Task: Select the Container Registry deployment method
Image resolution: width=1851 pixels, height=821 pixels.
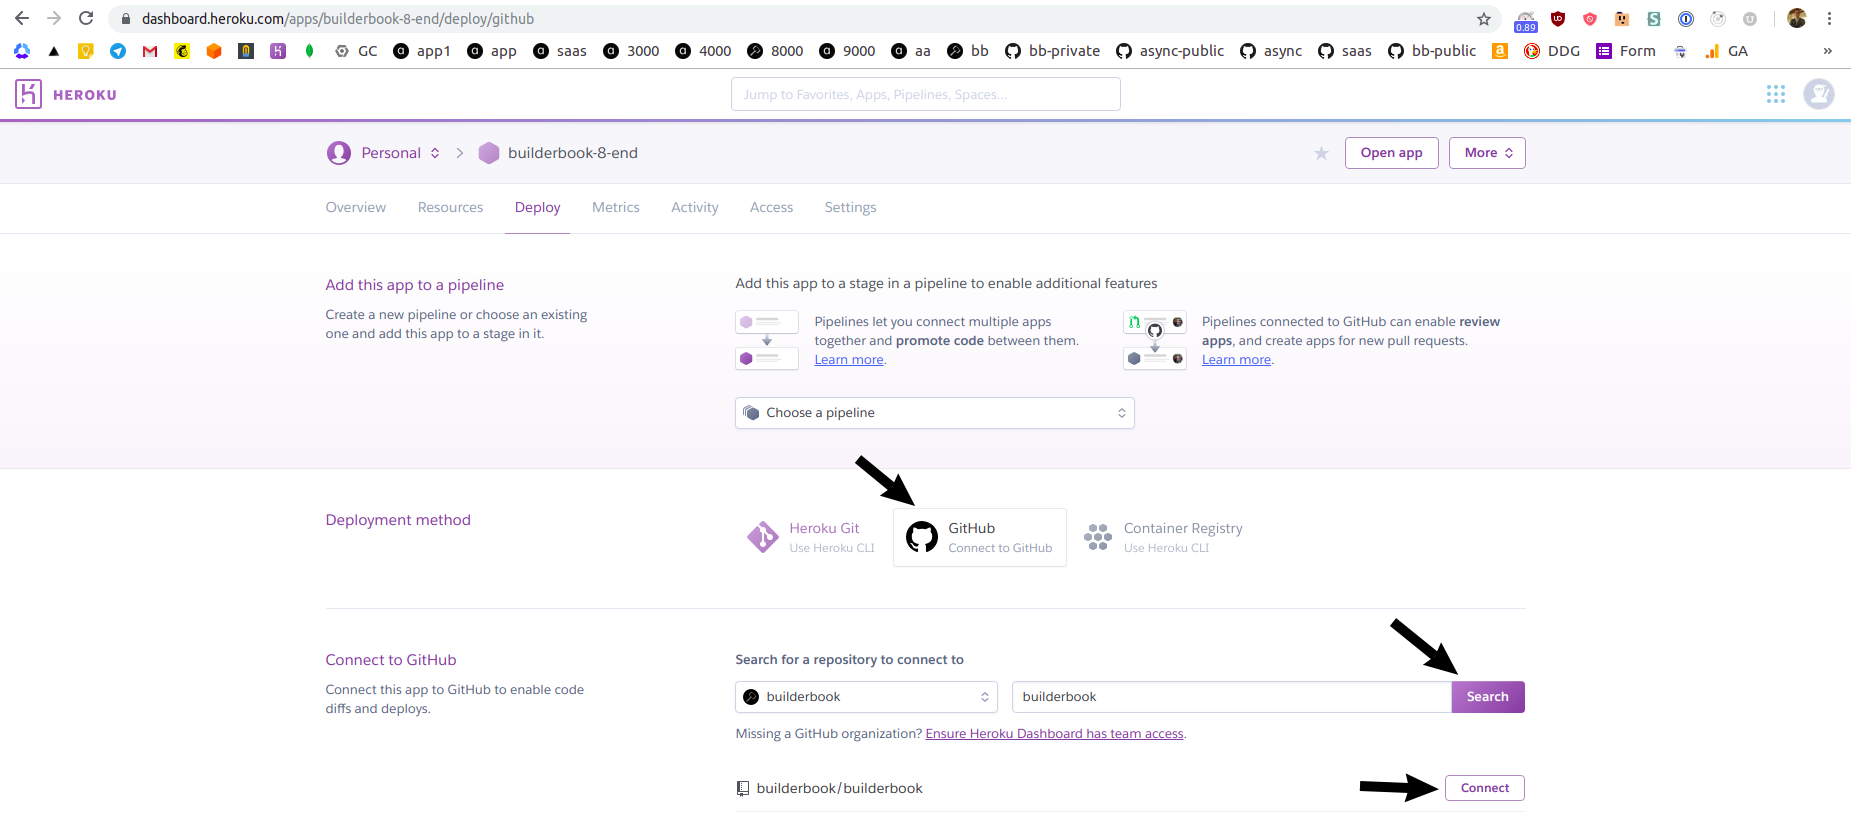Action: tap(1163, 537)
